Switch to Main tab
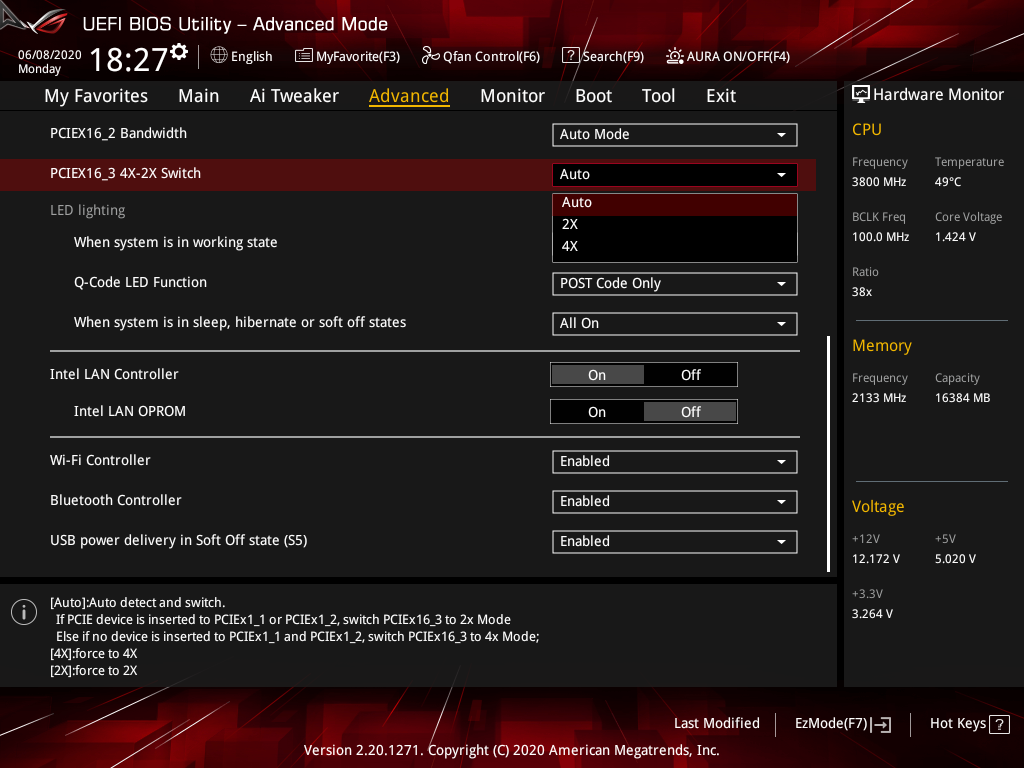This screenshot has height=768, width=1024. (199, 96)
